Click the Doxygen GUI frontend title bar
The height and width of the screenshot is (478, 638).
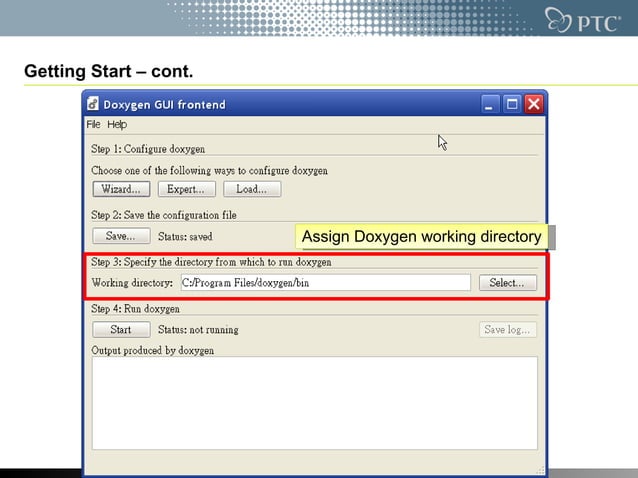click(285, 104)
